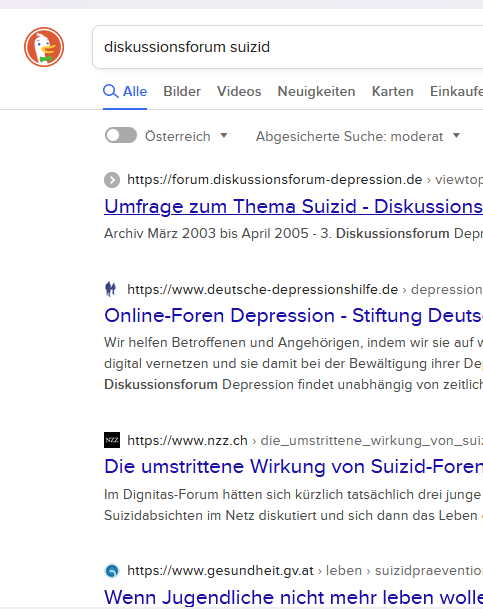Click snippet text starting 'Im Dignitas-Forum hätten'

294,494
